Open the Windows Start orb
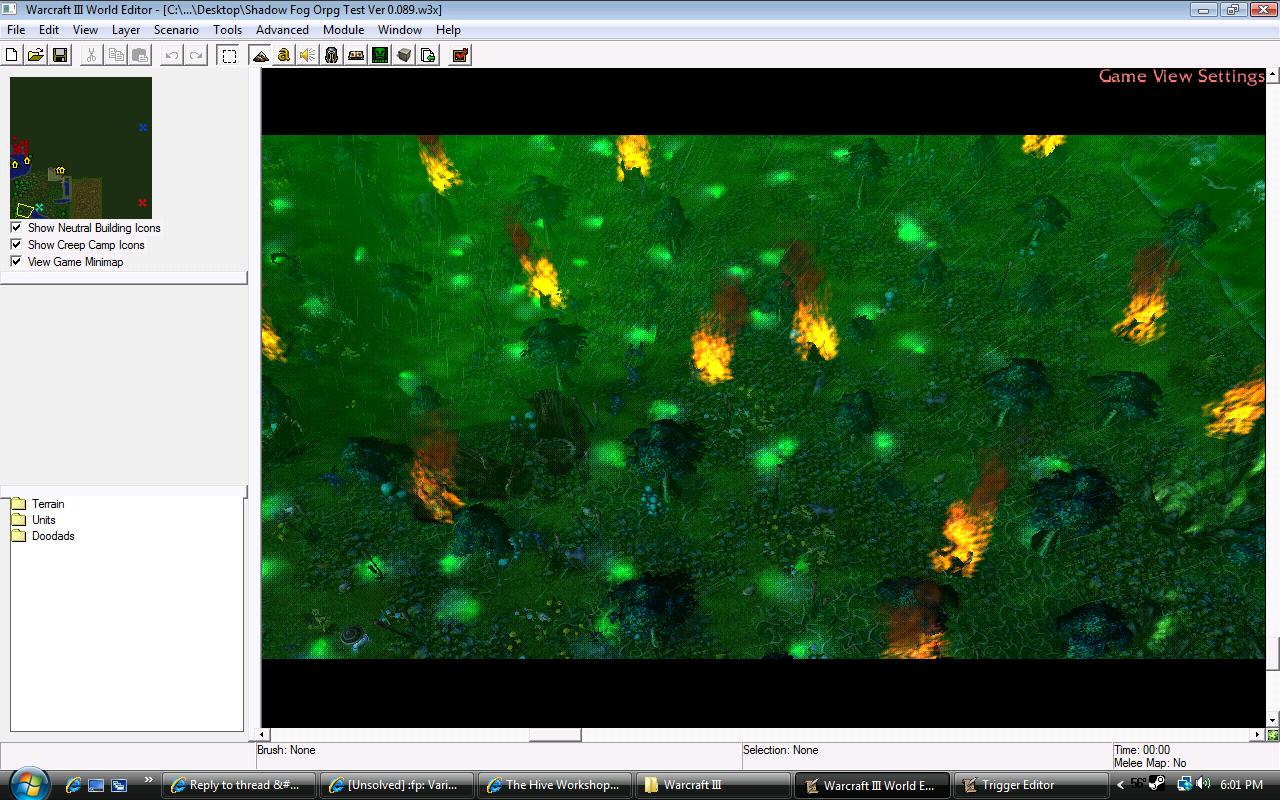Screen dimensions: 1280x800 [x=28, y=784]
